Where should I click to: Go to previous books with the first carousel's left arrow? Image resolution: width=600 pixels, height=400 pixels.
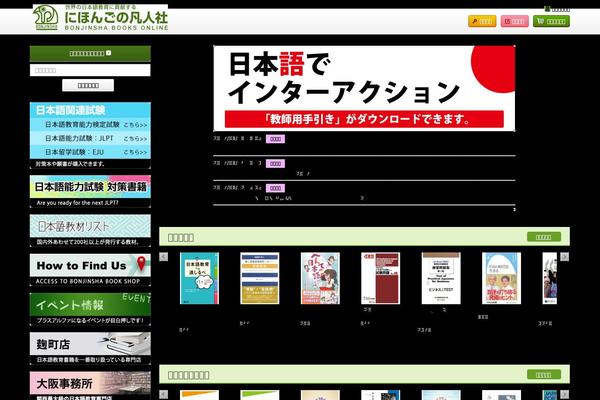click(163, 256)
